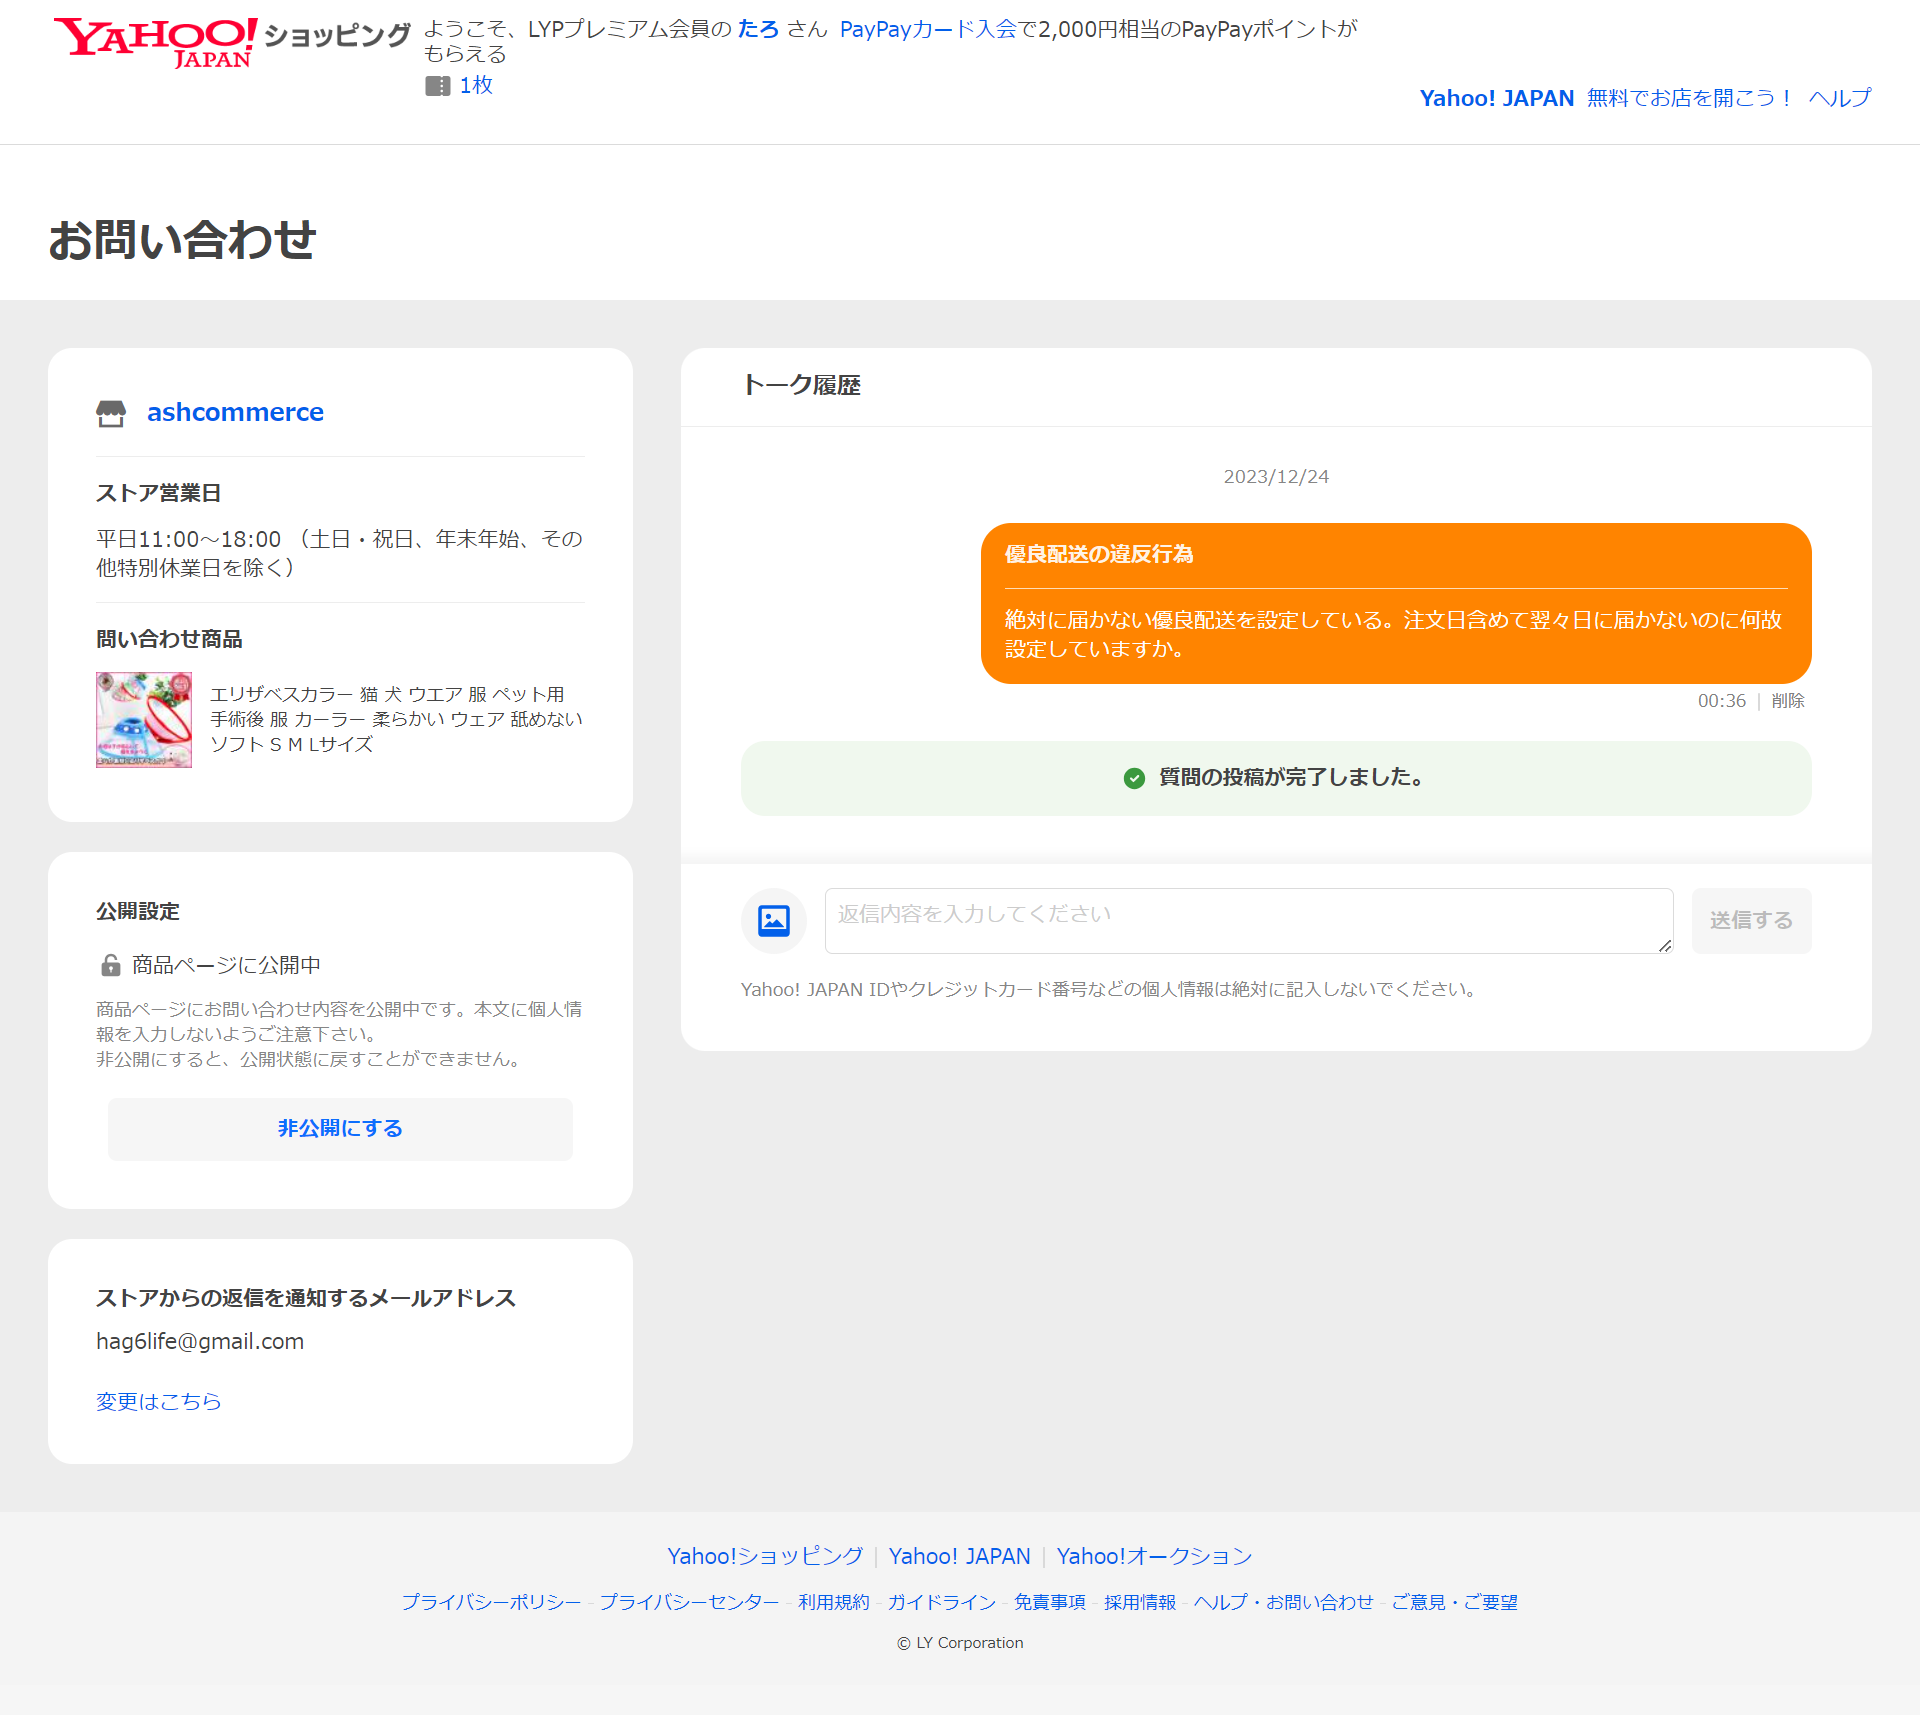Open 利用規約 footer link
Image resolution: width=1920 pixels, height=1716 pixels.
833,1602
